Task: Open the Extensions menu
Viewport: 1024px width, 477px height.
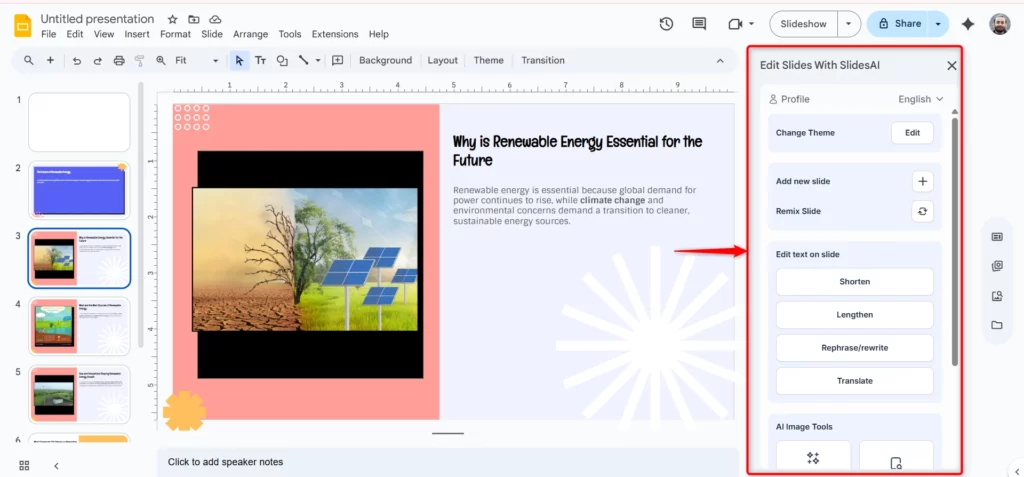Action: [334, 34]
